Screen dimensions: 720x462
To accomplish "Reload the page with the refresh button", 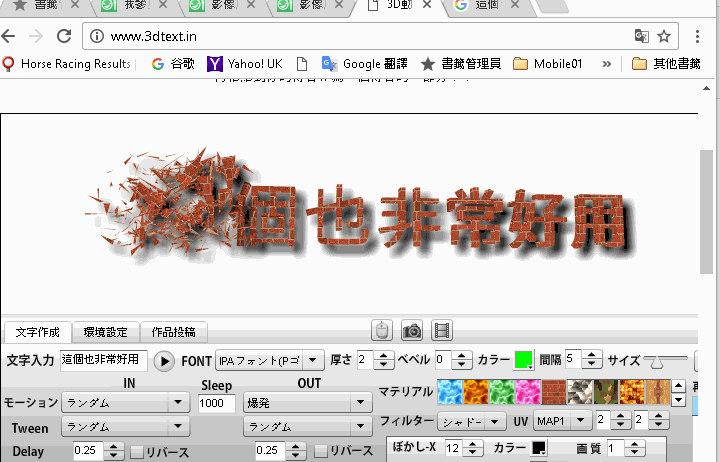I will pyautogui.click(x=63, y=37).
